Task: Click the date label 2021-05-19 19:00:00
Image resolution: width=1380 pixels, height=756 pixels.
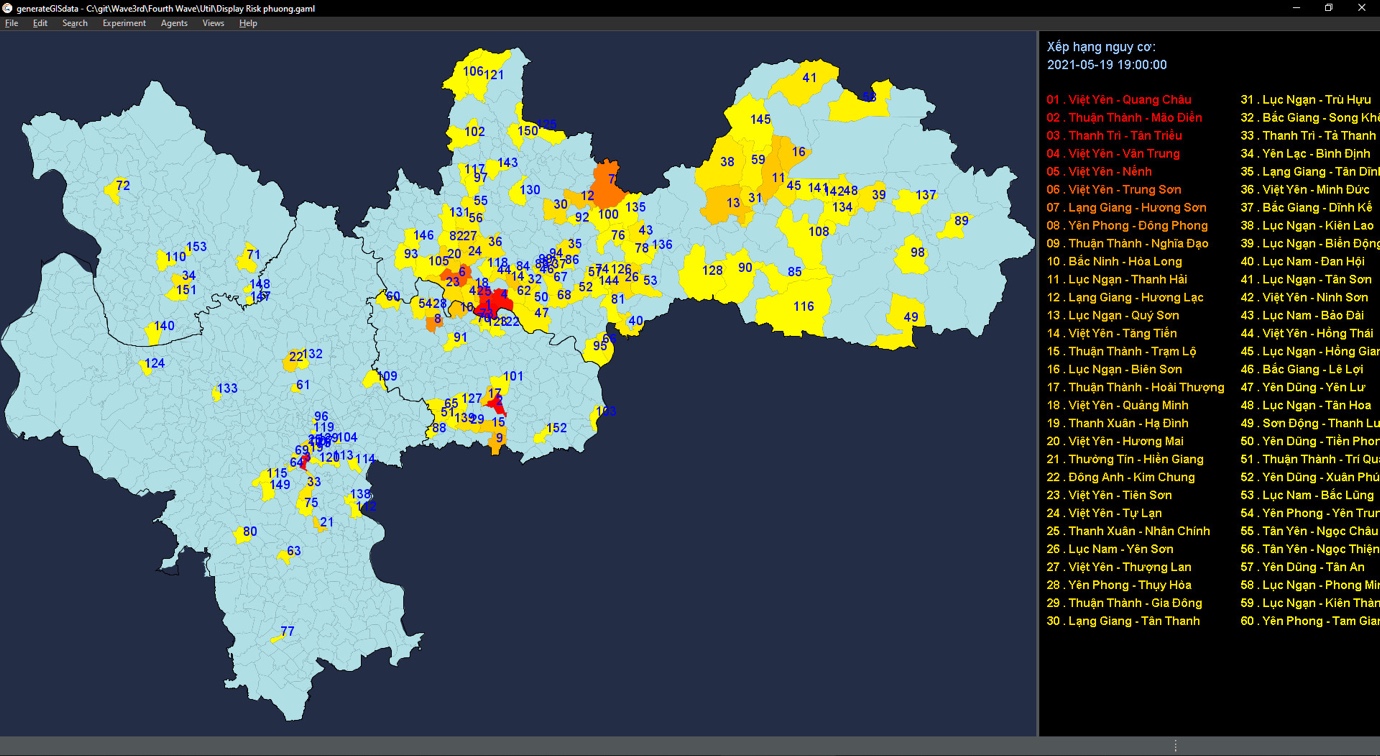Action: [1106, 65]
